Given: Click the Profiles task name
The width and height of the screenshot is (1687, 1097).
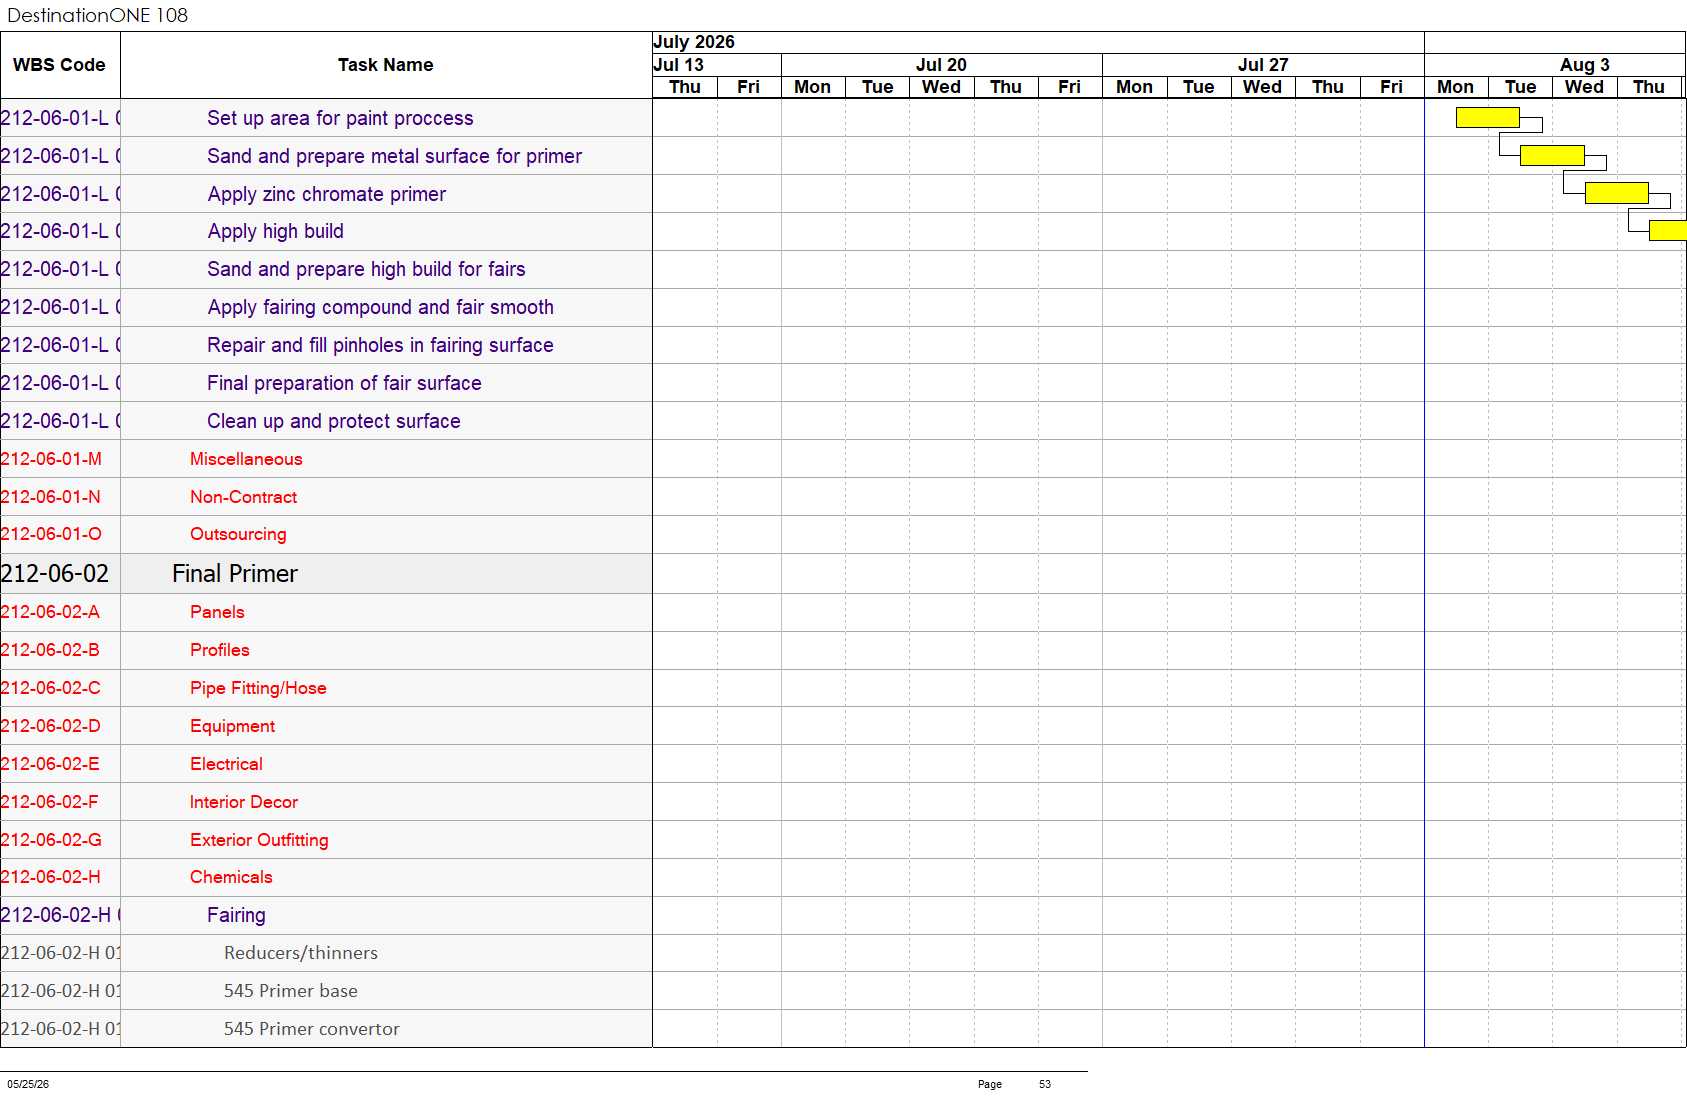Looking at the screenshot, I should click(x=220, y=650).
